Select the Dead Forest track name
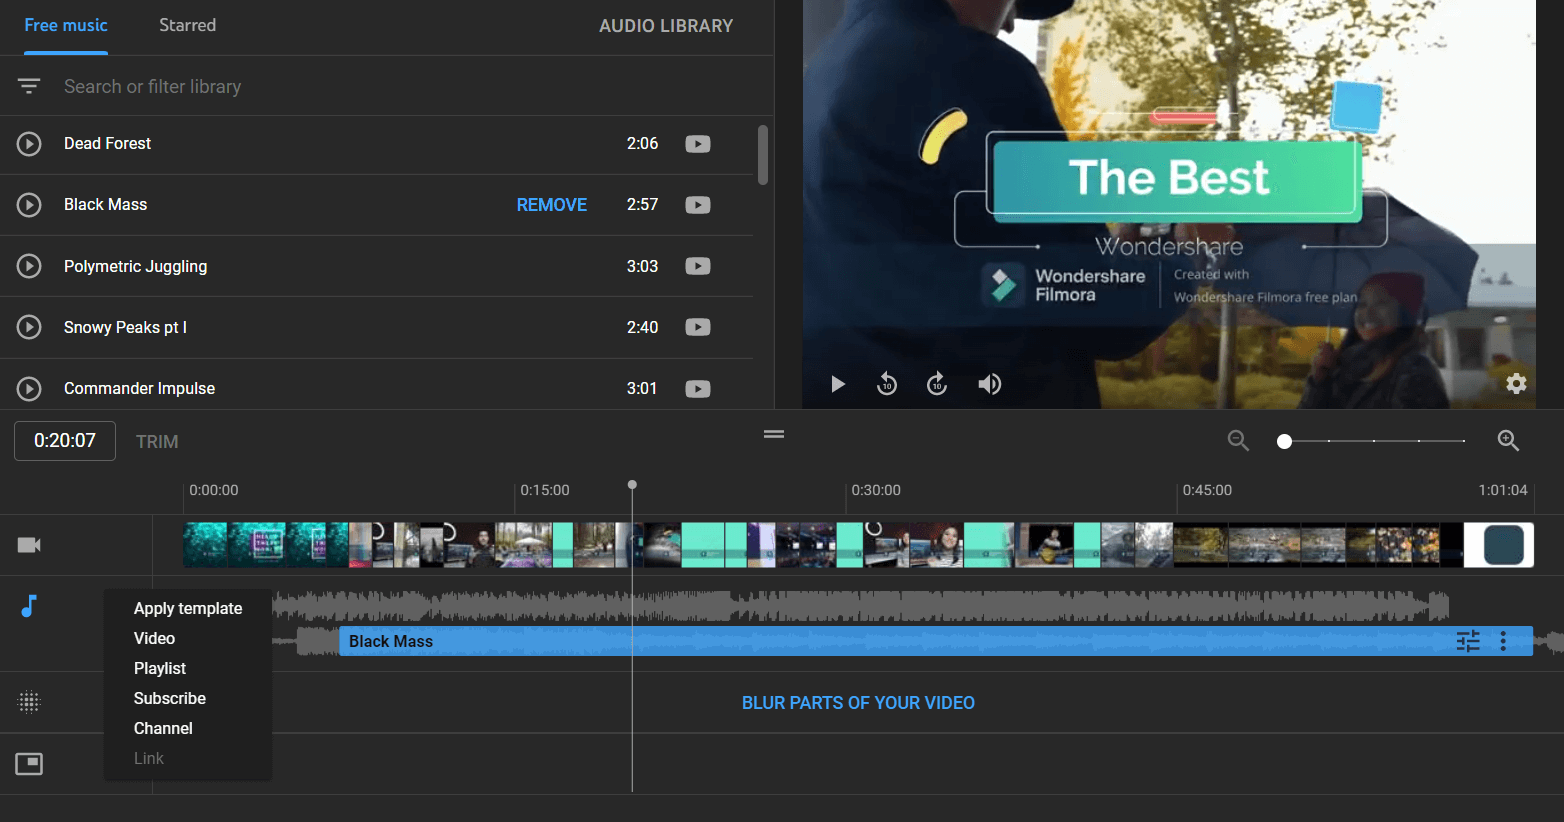The height and width of the screenshot is (822, 1564). [107, 144]
